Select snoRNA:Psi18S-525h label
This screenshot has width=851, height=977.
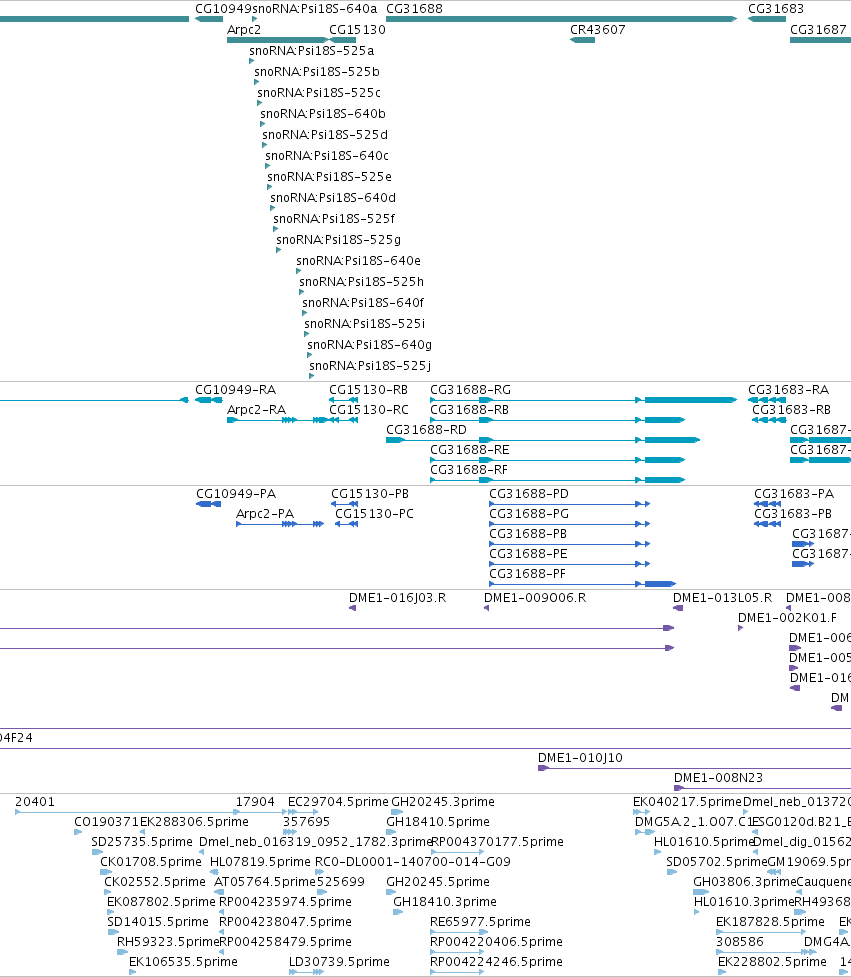click(x=361, y=282)
